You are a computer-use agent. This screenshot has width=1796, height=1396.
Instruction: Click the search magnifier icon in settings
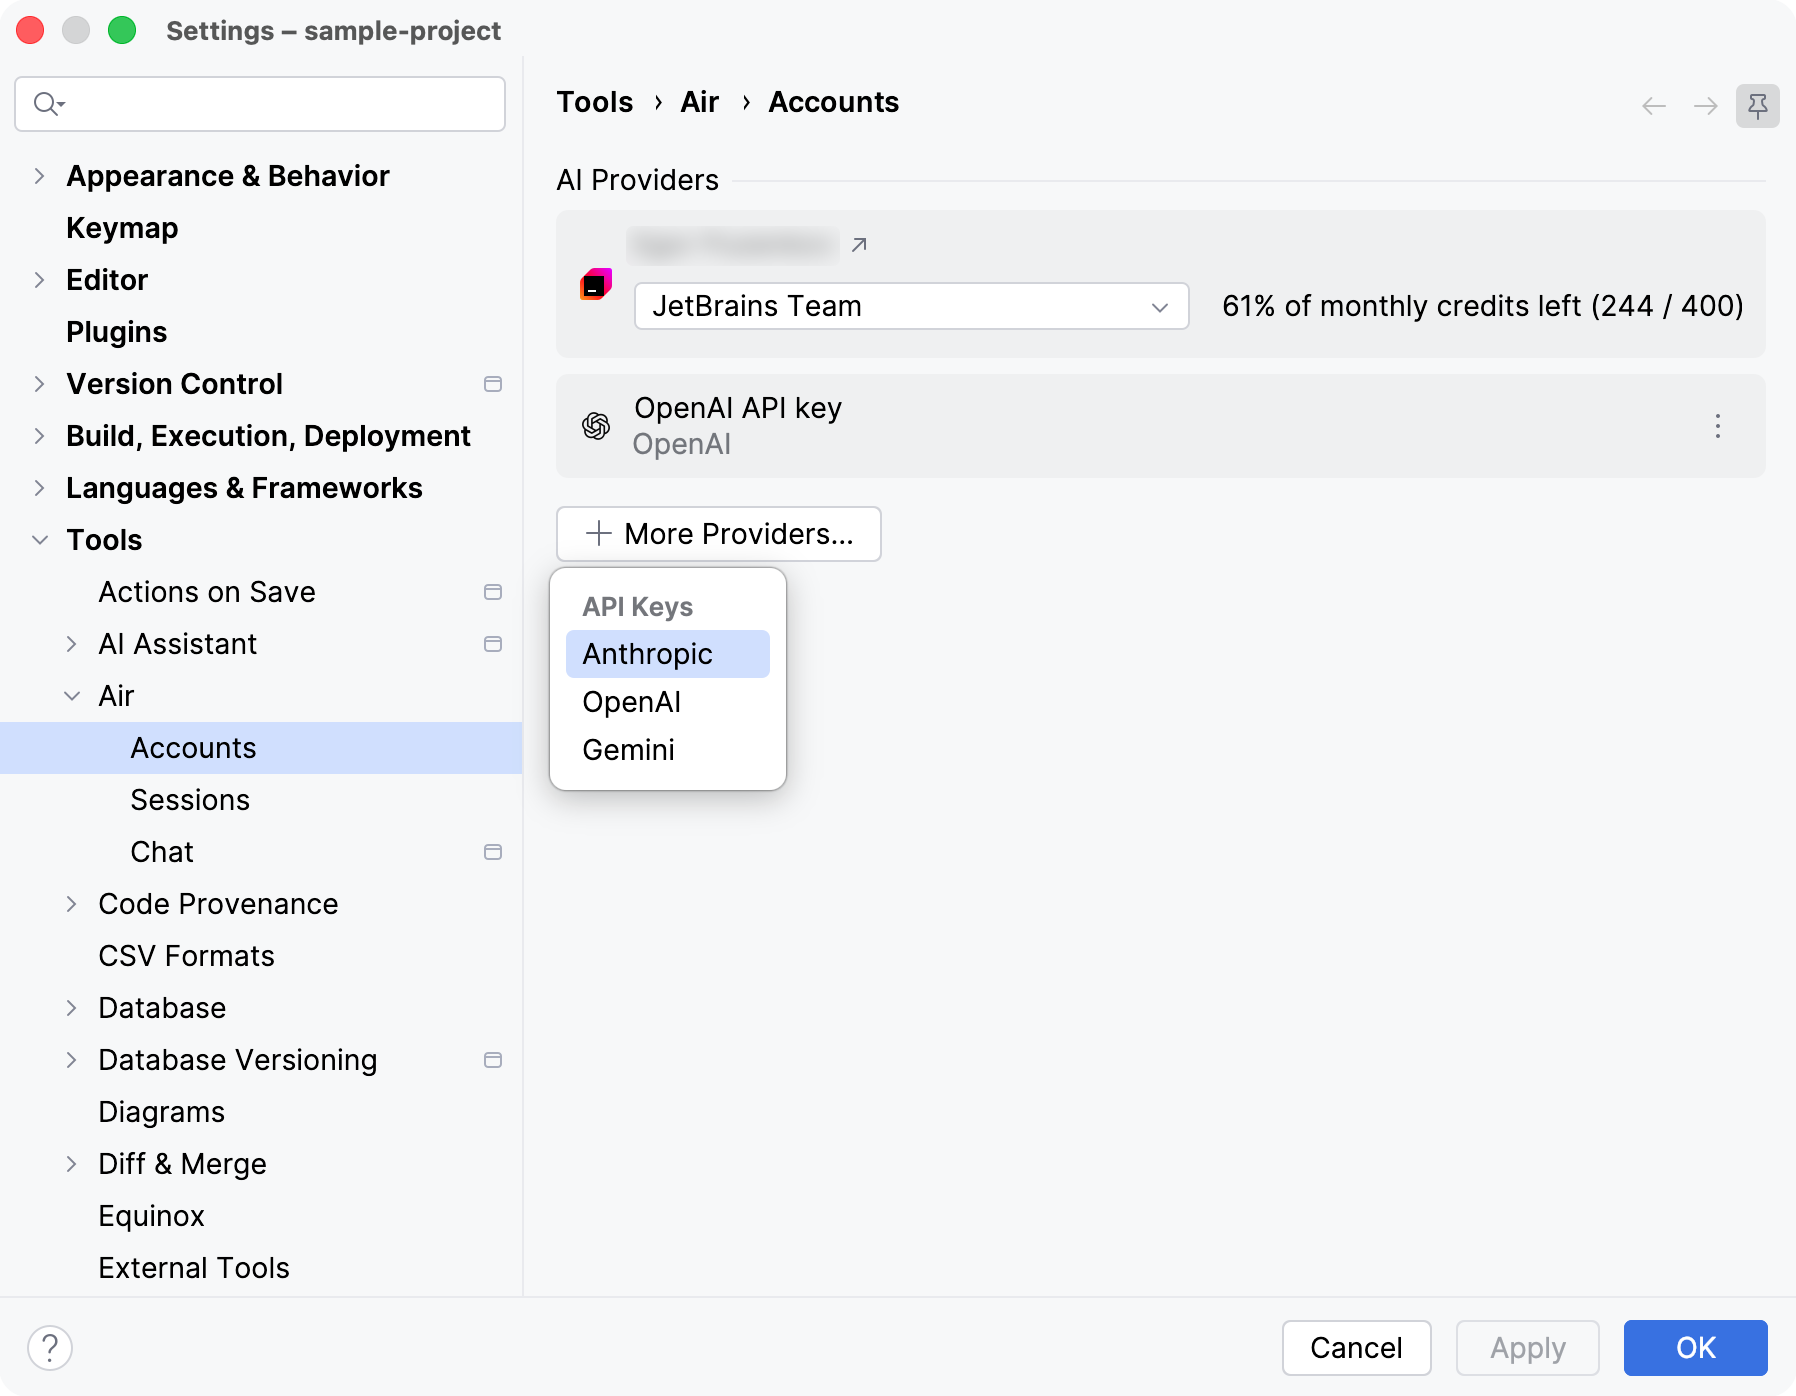tap(48, 104)
